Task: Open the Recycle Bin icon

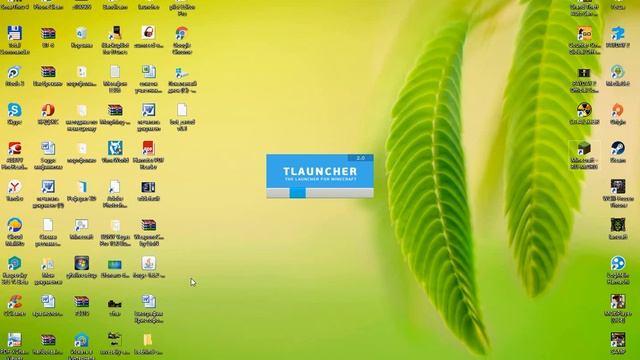Action: pos(81,33)
